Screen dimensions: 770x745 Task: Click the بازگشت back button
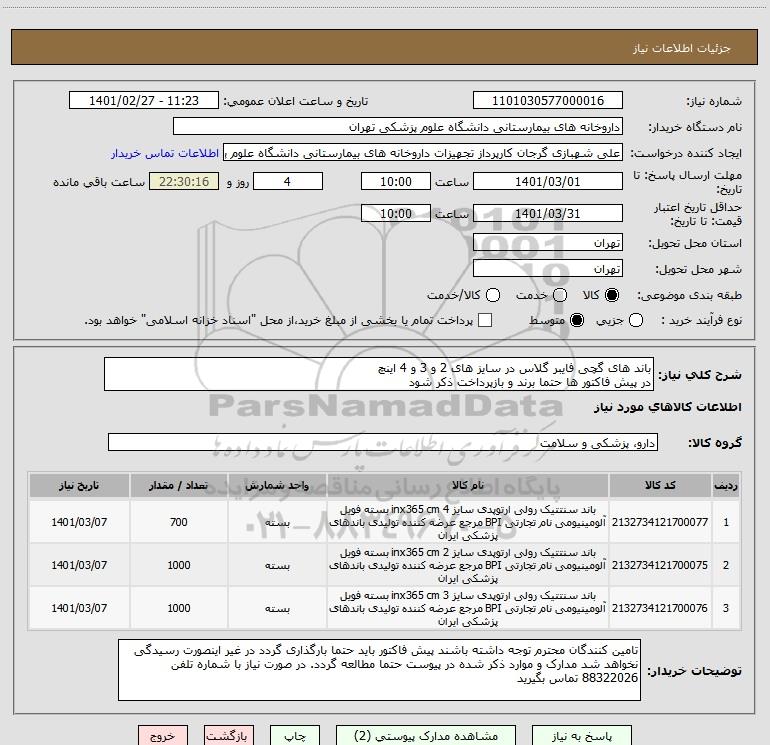click(227, 736)
